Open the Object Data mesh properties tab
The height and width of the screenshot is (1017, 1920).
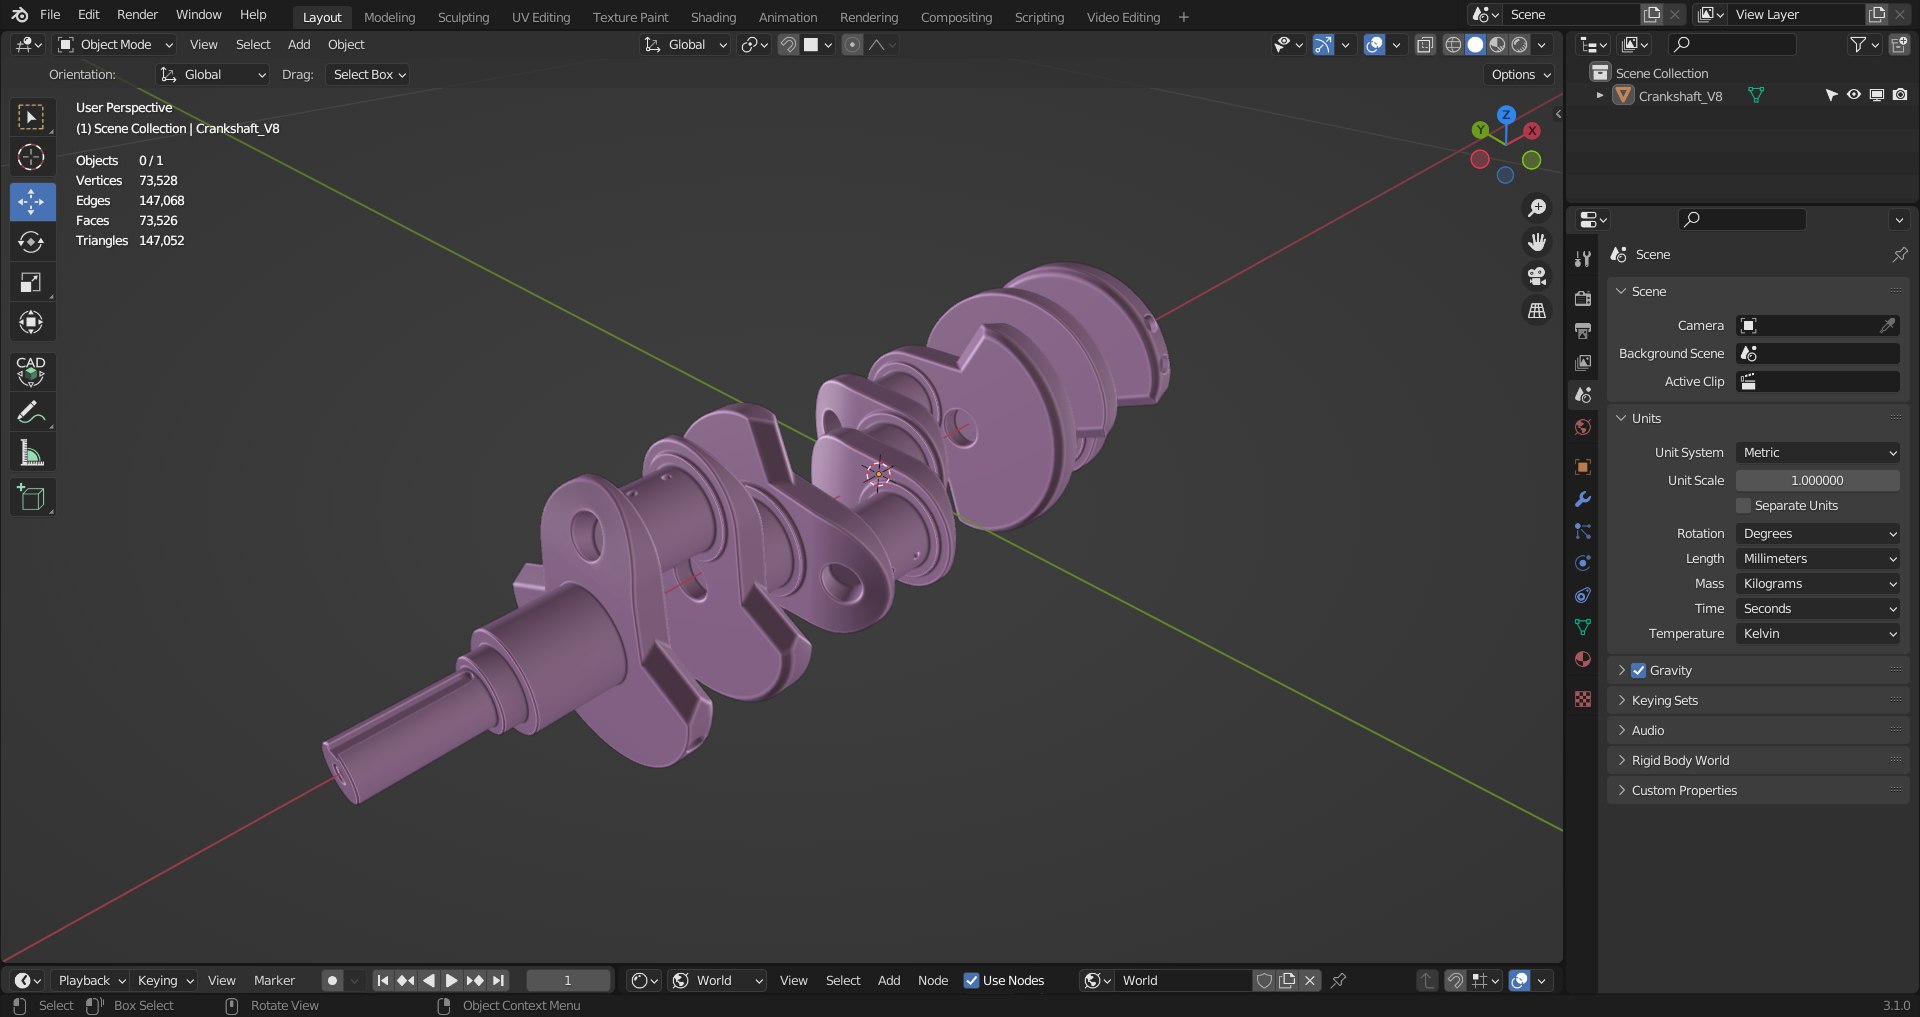(x=1582, y=627)
